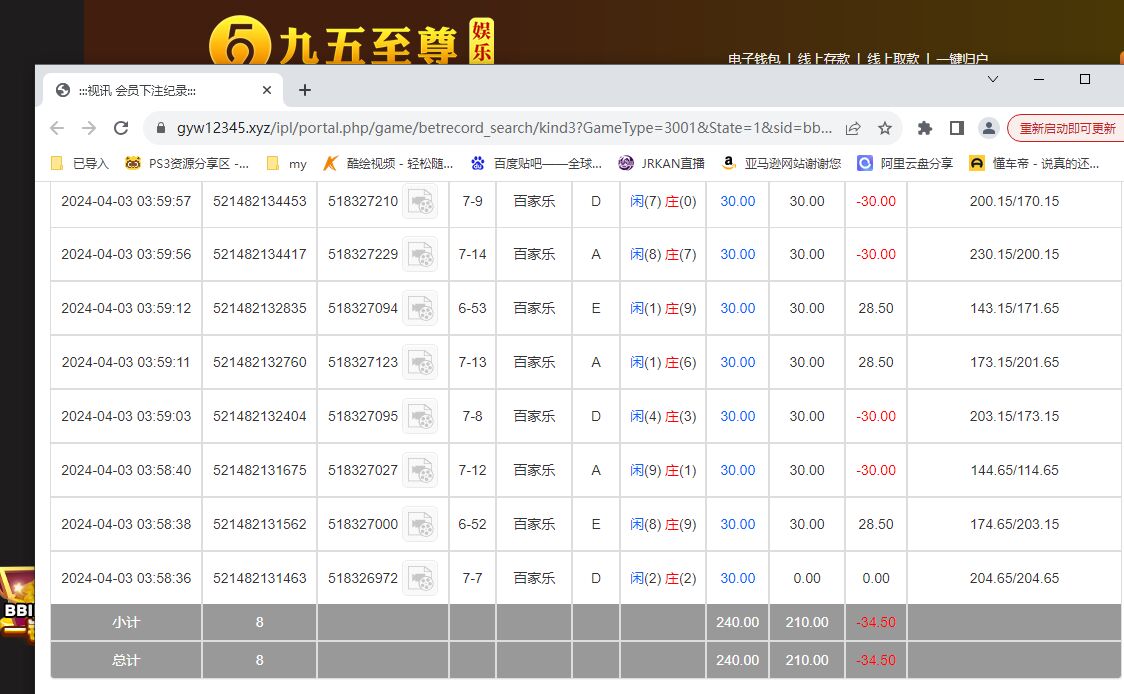Open the 懂车帝 bookmark
The image size is (1124, 694).
point(1034,163)
